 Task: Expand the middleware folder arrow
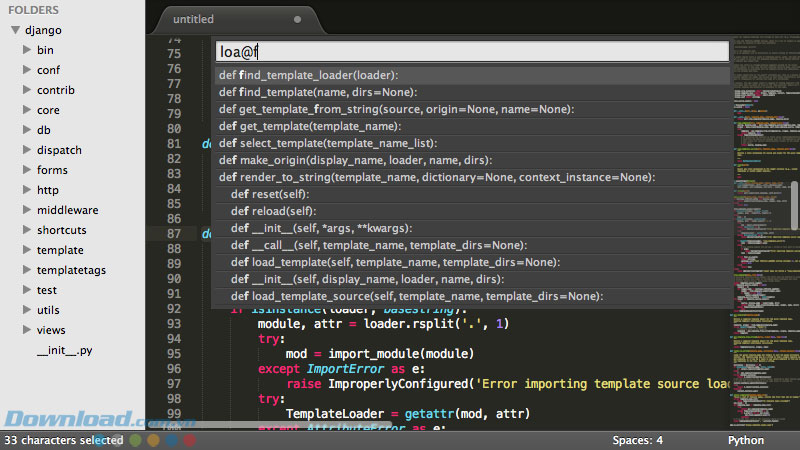[x=27, y=209]
